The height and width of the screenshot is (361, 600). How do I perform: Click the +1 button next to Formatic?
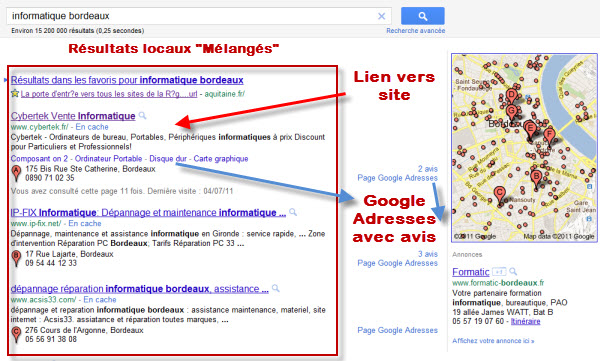point(499,272)
